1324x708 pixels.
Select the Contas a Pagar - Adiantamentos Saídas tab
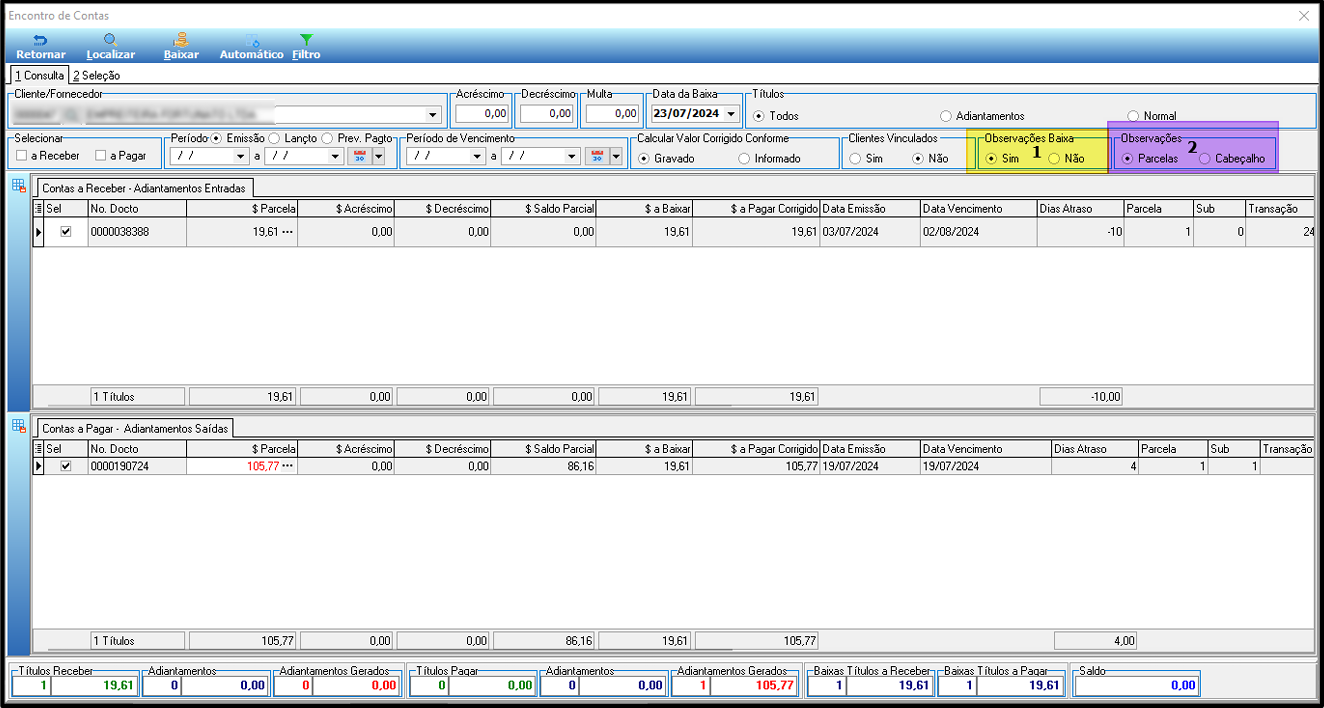tap(135, 428)
